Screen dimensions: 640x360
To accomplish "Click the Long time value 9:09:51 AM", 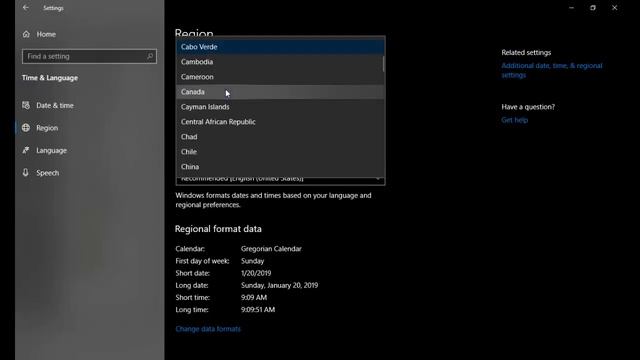I will point(258,310).
